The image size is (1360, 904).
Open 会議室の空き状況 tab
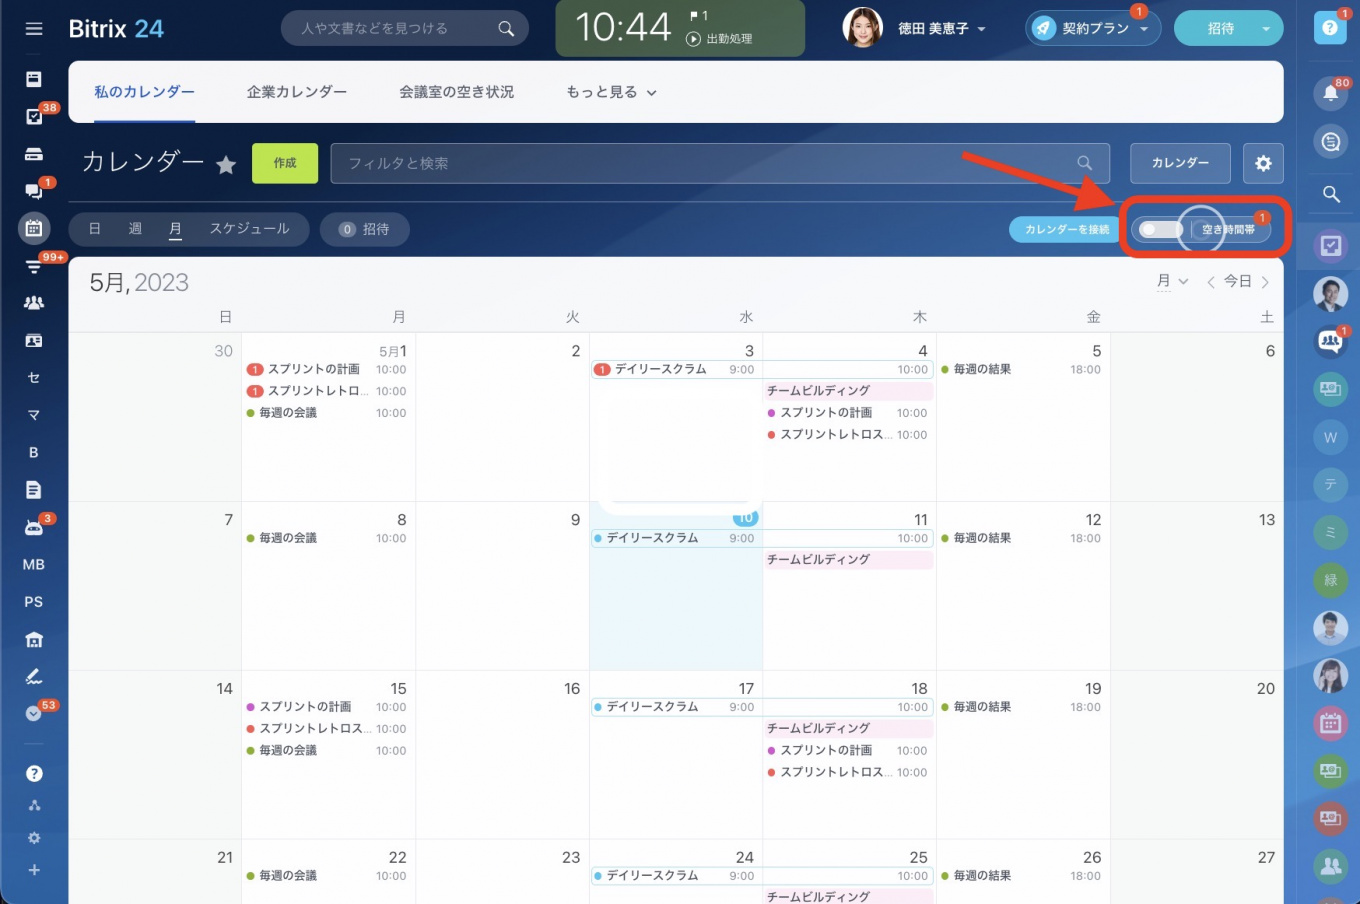pyautogui.click(x=456, y=92)
